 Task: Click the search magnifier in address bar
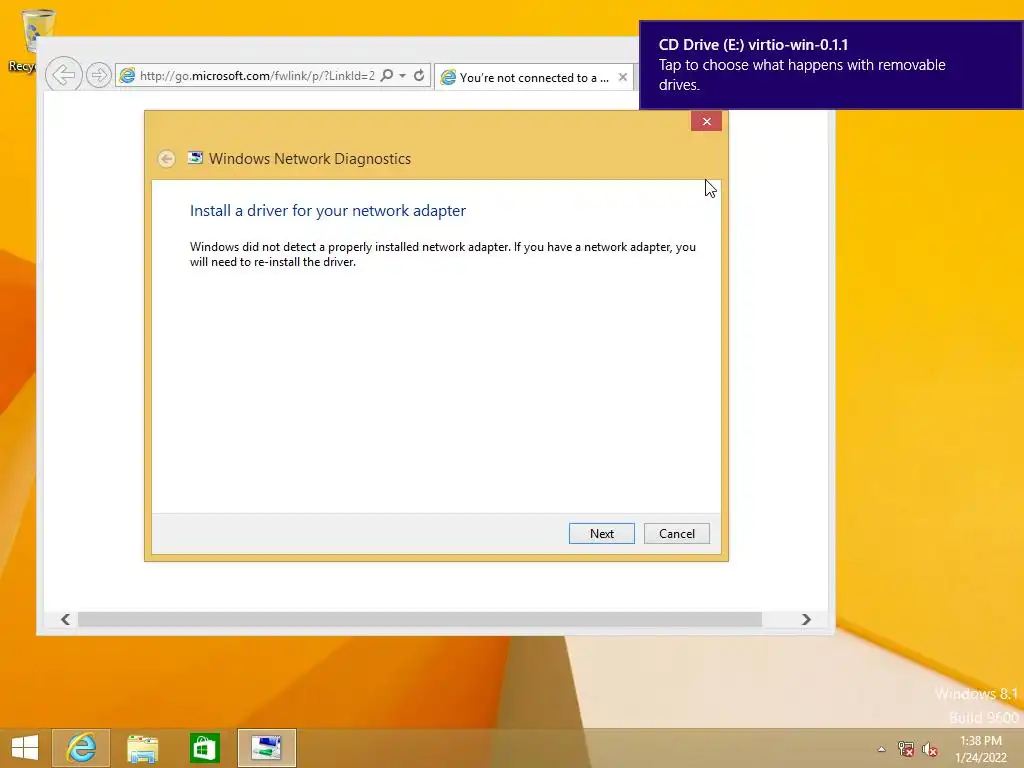387,76
